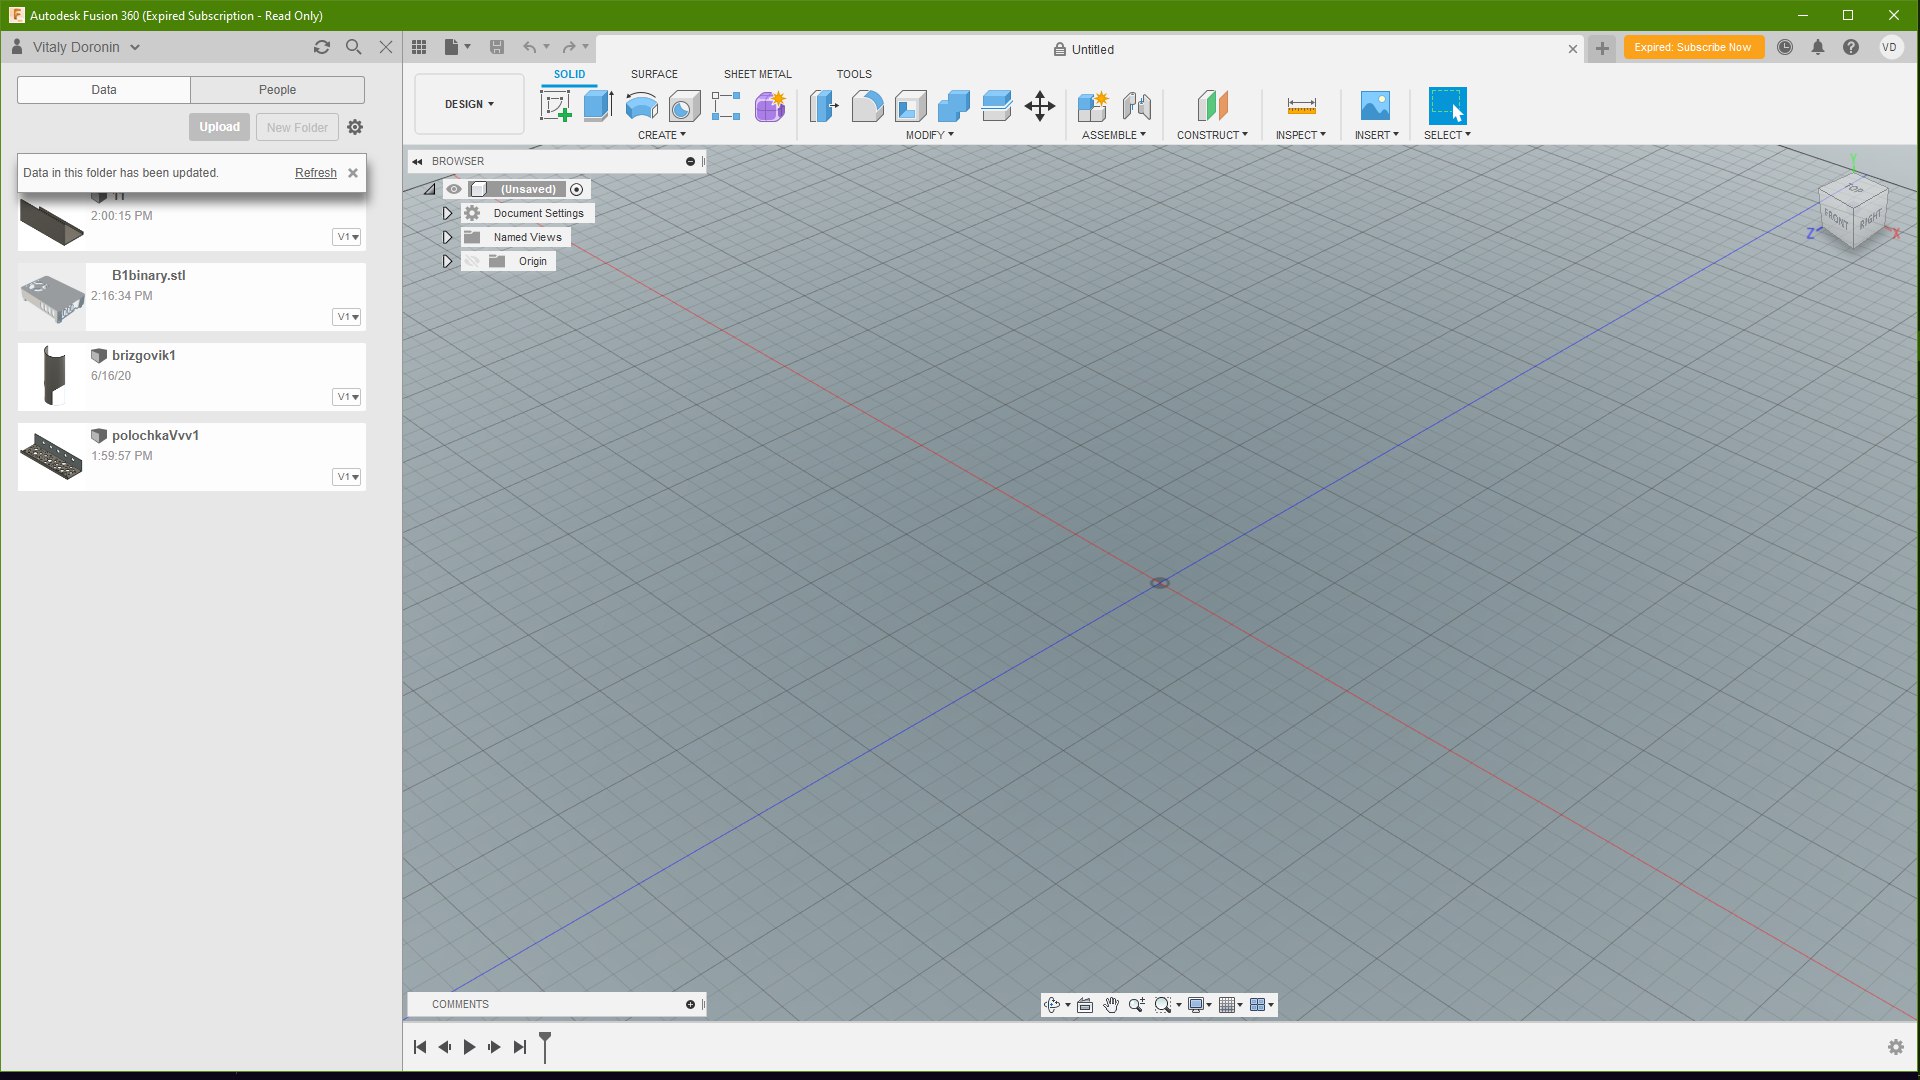The width and height of the screenshot is (1920, 1080).
Task: Switch to the SURFACE tab
Action: (x=654, y=74)
